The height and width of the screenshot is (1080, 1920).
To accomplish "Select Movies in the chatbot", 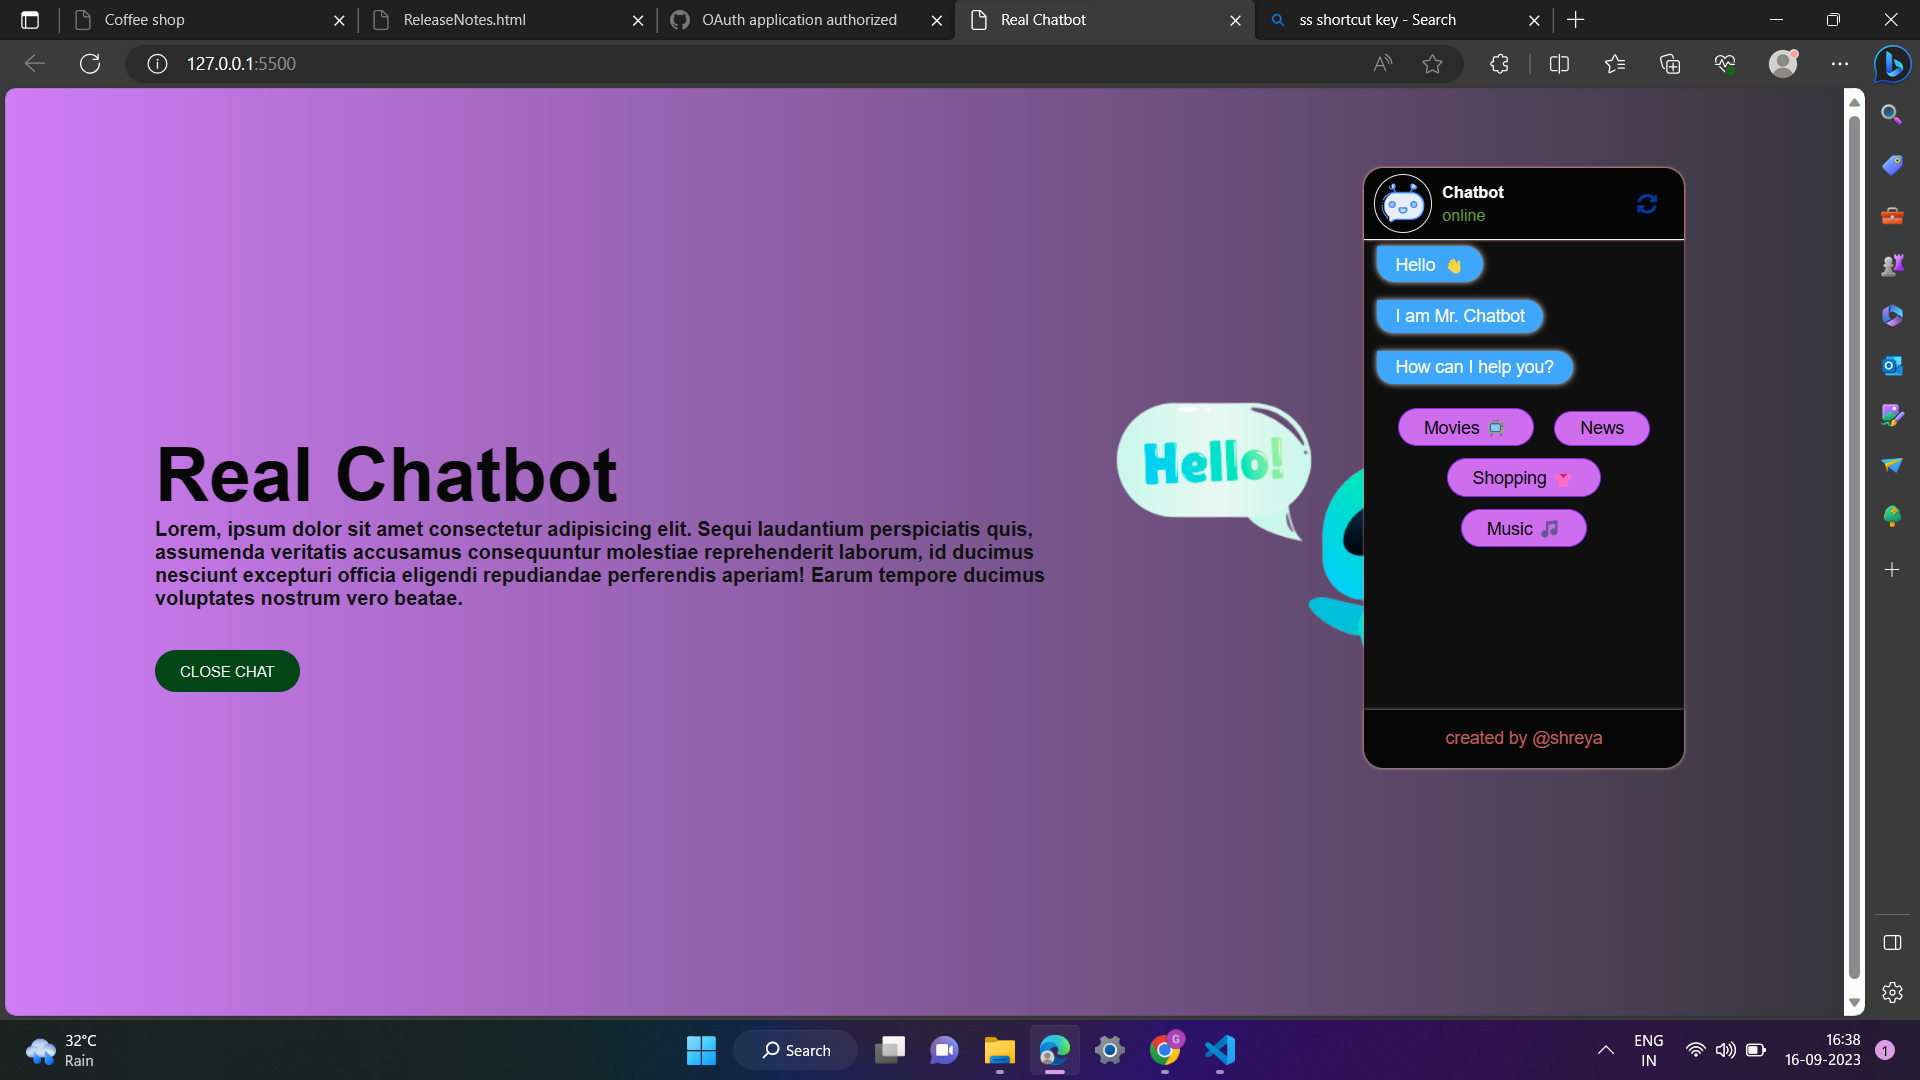I will pyautogui.click(x=1464, y=427).
